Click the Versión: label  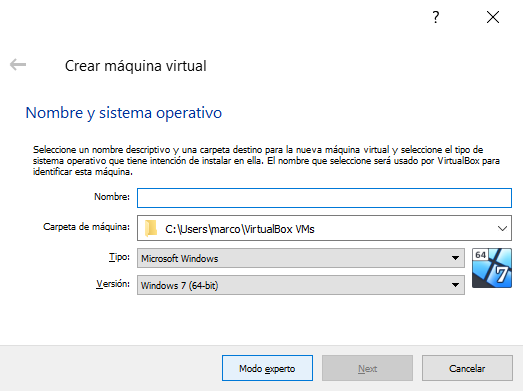[113, 284]
